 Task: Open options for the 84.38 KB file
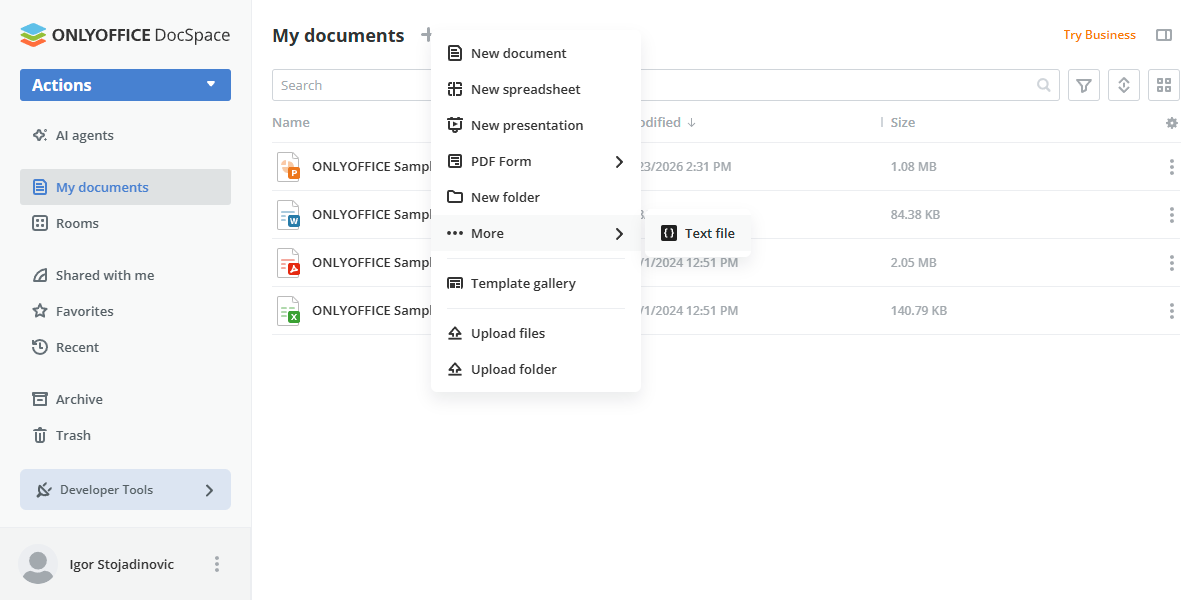(1172, 215)
